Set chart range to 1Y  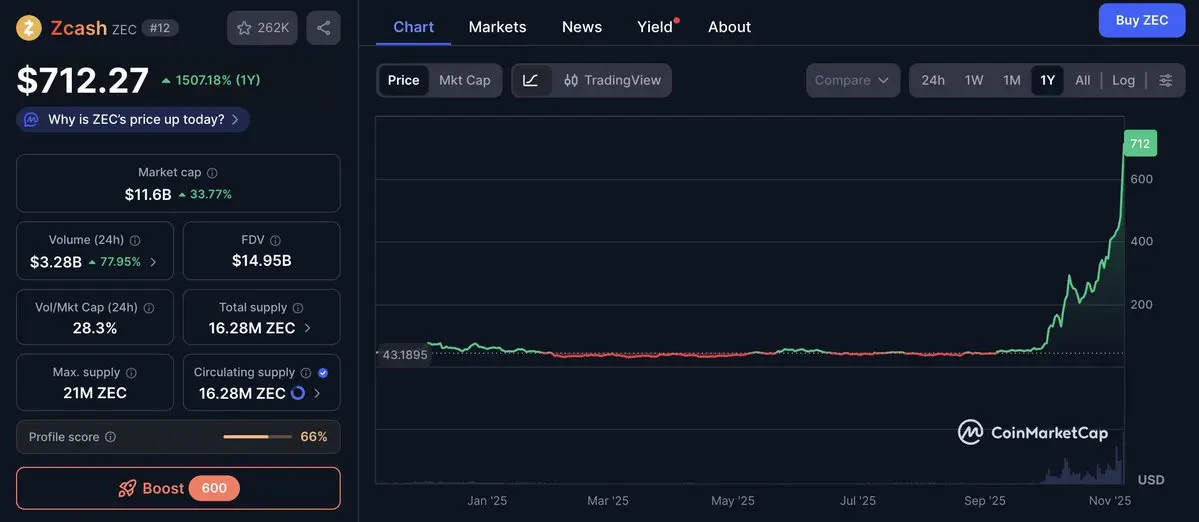[x=1048, y=80]
